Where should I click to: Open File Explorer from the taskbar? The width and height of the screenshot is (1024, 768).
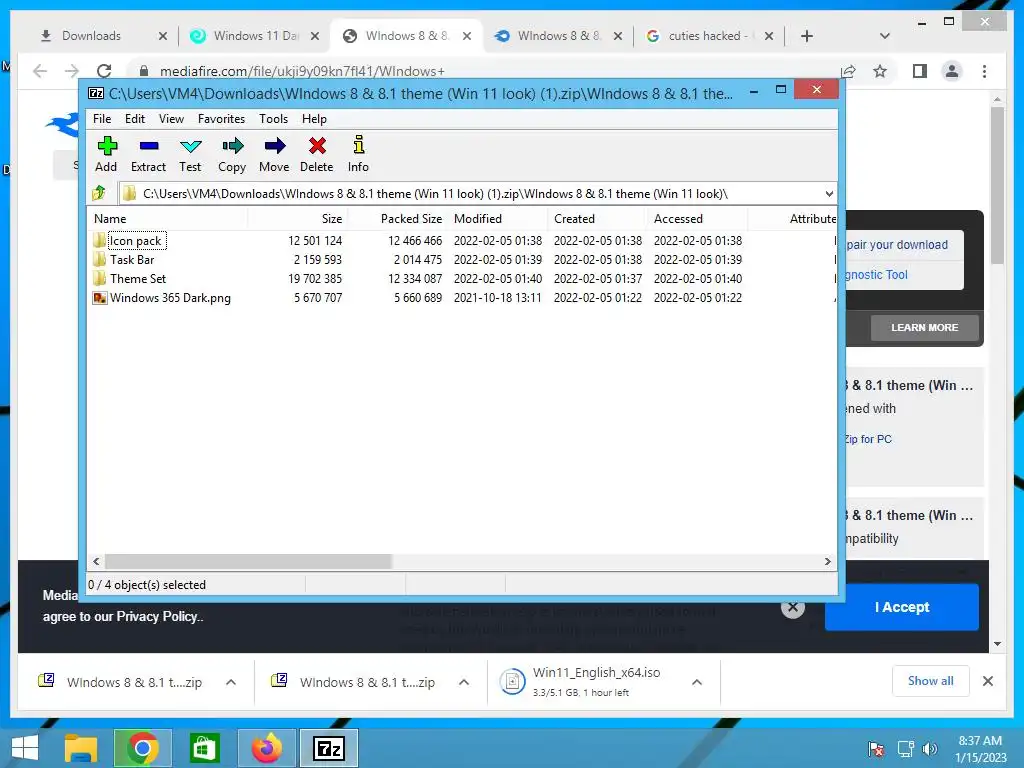[x=81, y=748]
